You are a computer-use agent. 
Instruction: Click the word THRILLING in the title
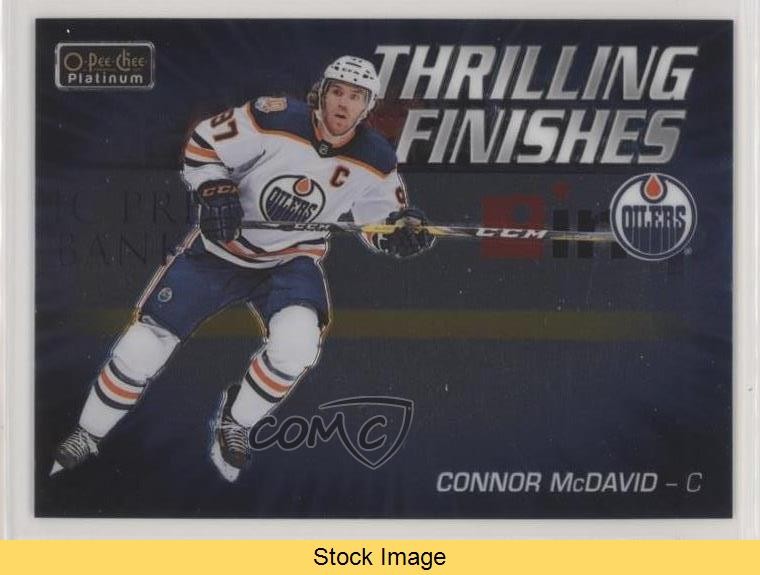pos(535,74)
